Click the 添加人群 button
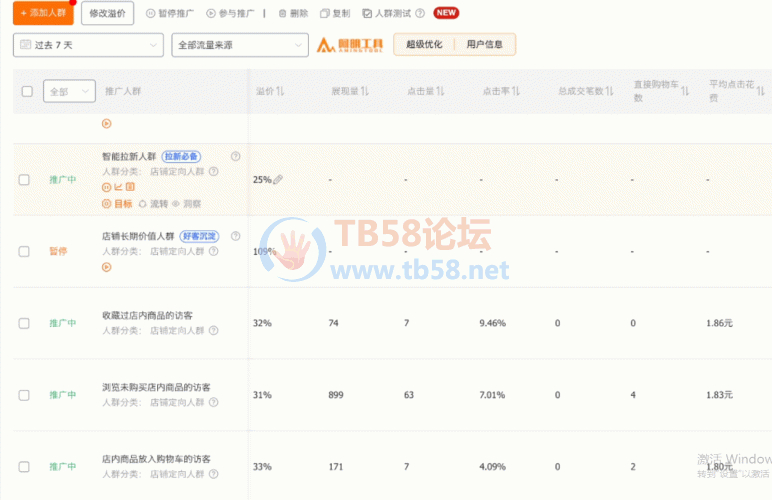This screenshot has width=772, height=500. (x=43, y=13)
